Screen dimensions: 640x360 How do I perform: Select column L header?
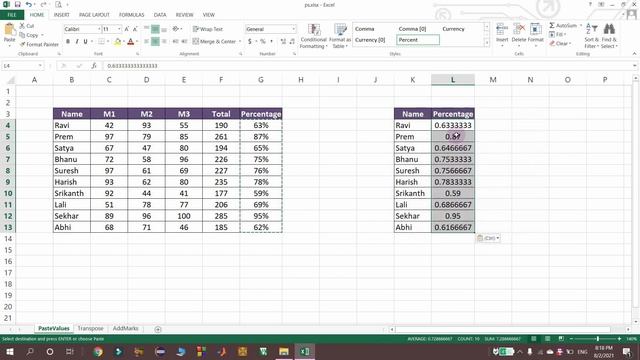453,80
